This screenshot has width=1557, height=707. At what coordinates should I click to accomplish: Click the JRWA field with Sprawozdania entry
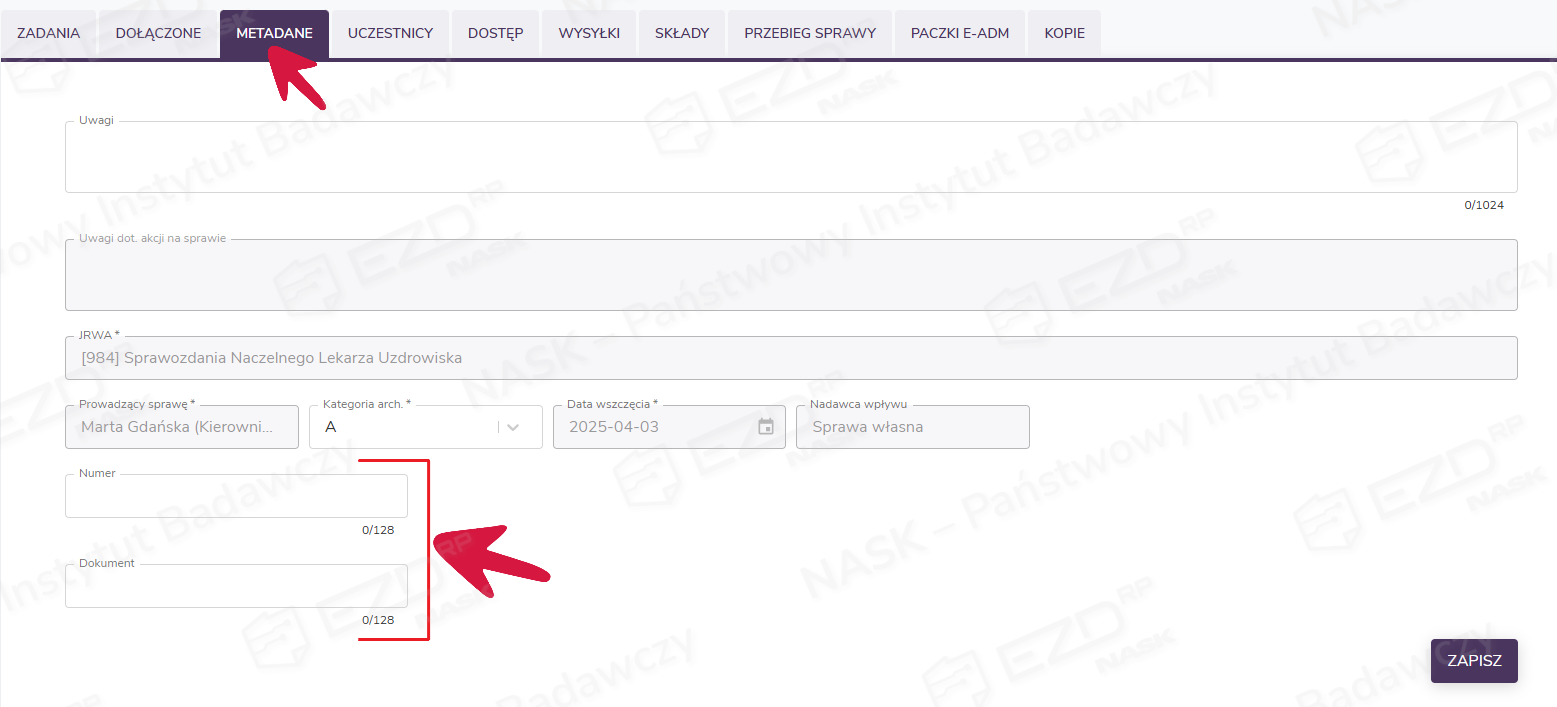[790, 358]
